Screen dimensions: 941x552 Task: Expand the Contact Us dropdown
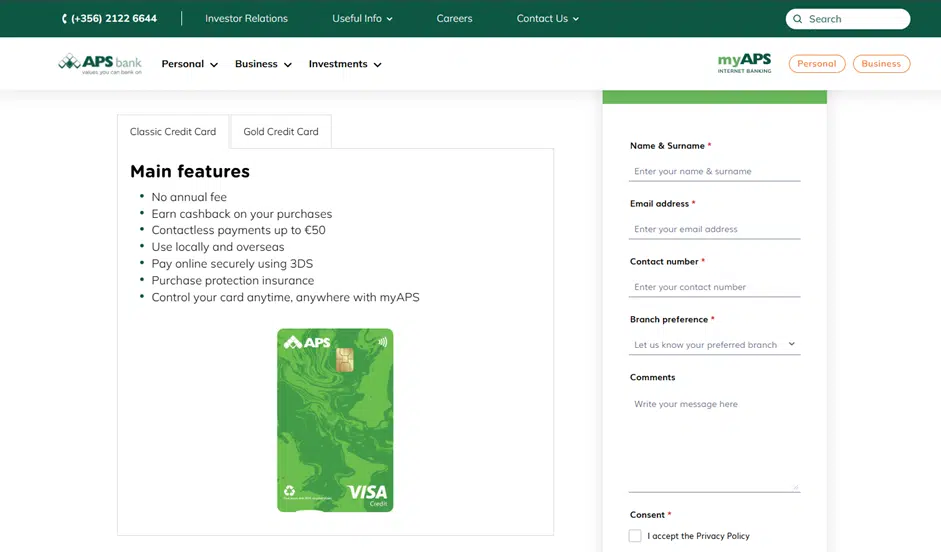tap(548, 19)
